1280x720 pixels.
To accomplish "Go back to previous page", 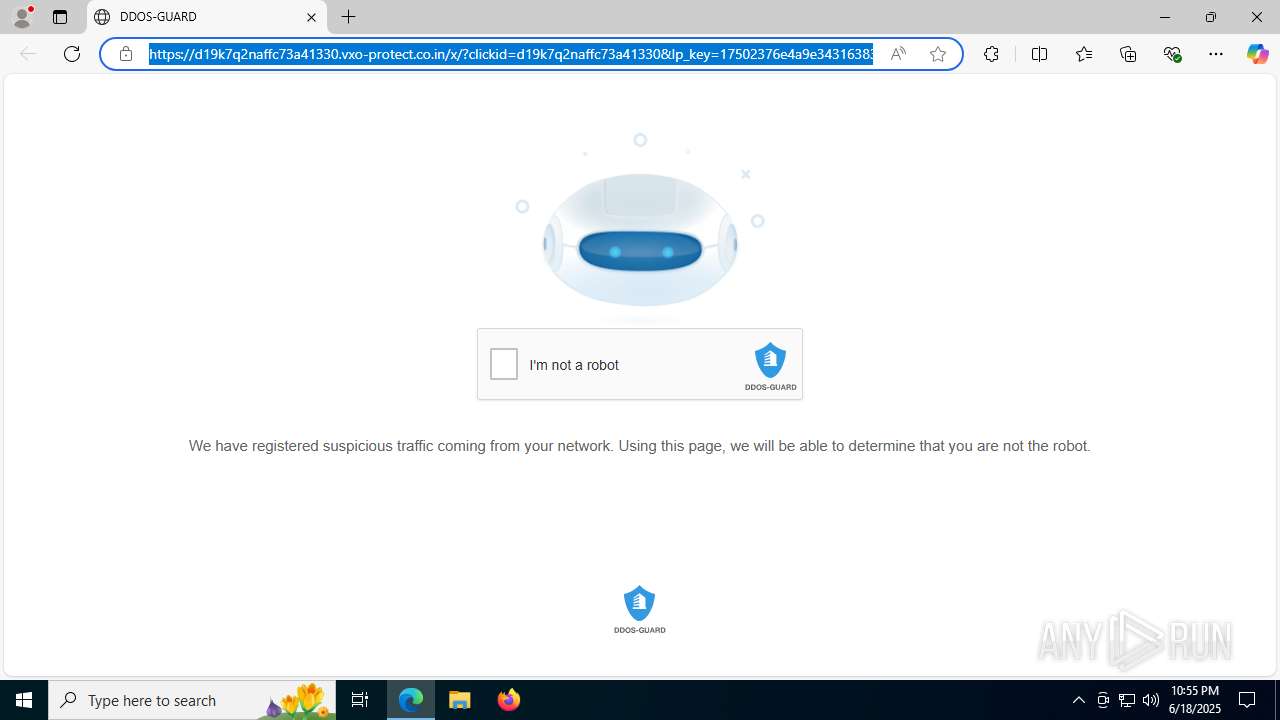I will point(28,54).
